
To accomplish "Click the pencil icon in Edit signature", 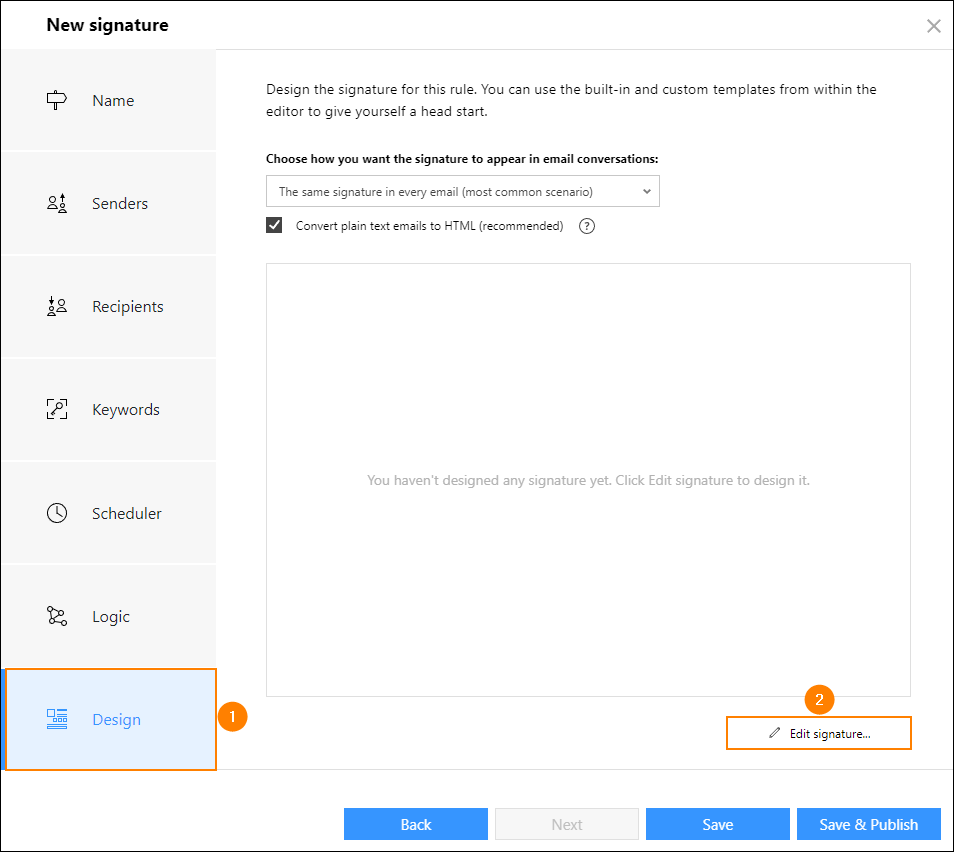I will (775, 733).
